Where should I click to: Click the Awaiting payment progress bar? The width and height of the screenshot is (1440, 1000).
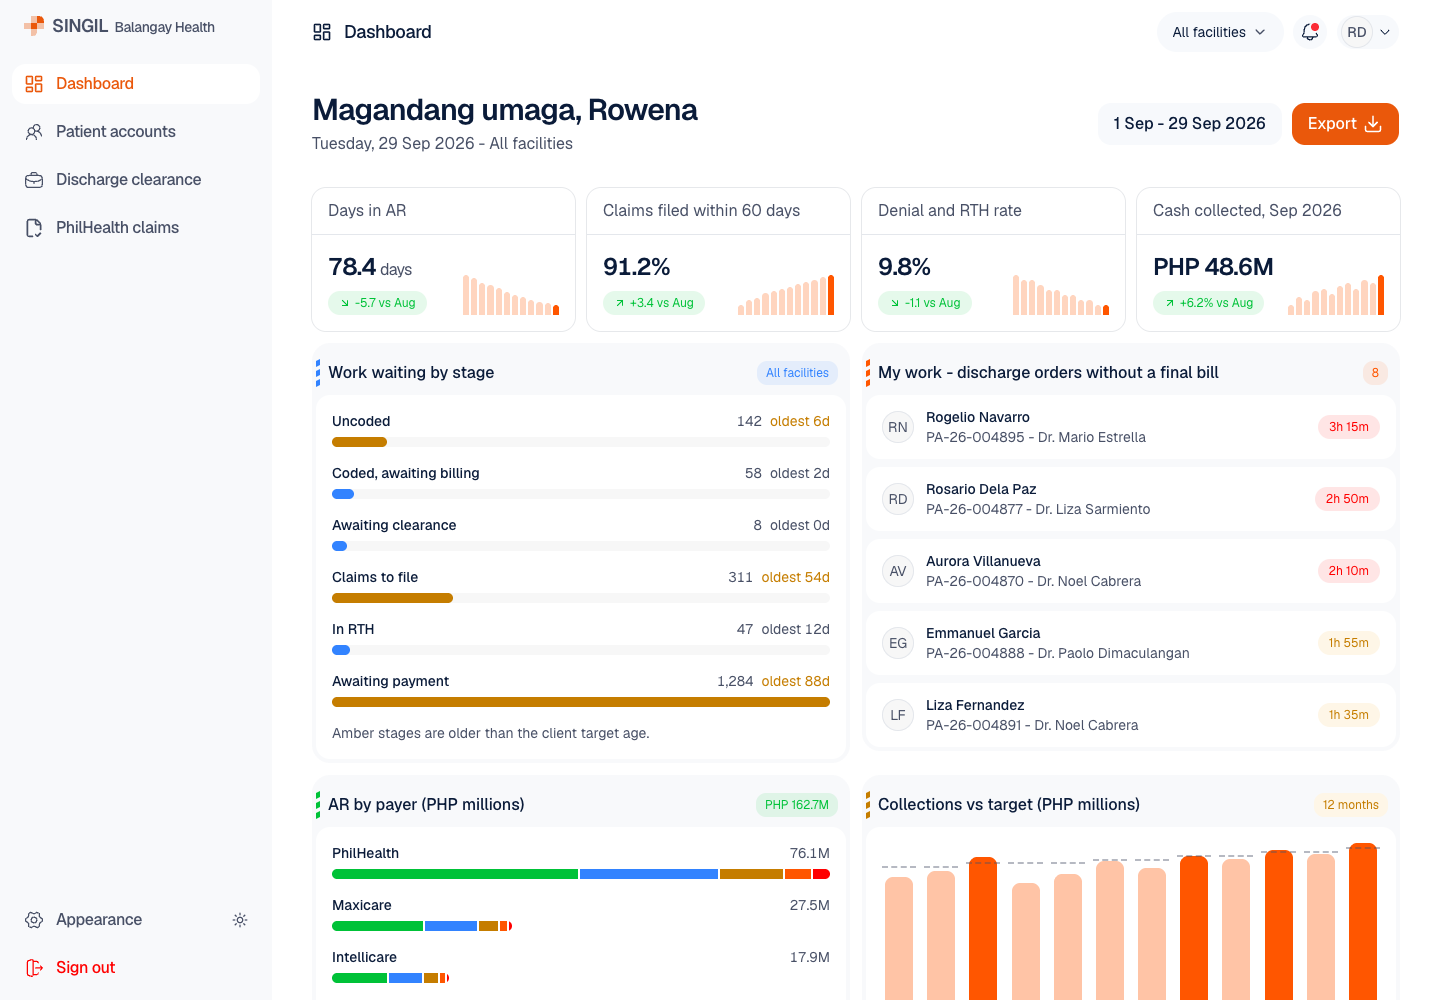coord(581,702)
